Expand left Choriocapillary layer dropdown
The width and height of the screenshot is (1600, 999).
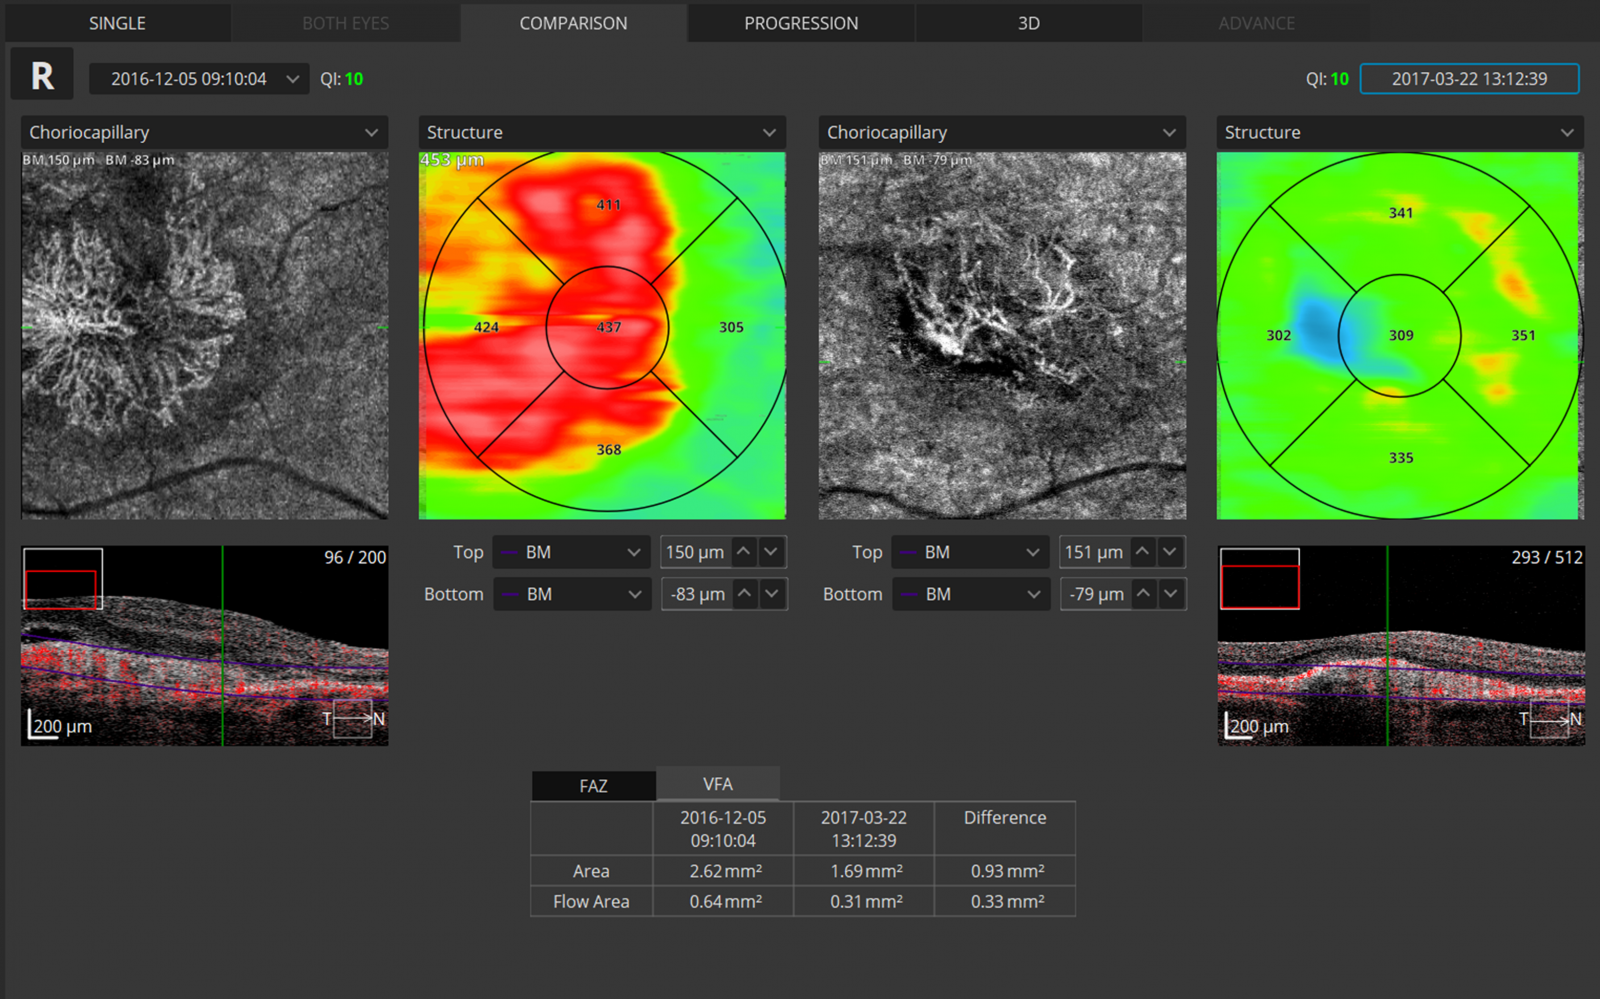point(204,132)
